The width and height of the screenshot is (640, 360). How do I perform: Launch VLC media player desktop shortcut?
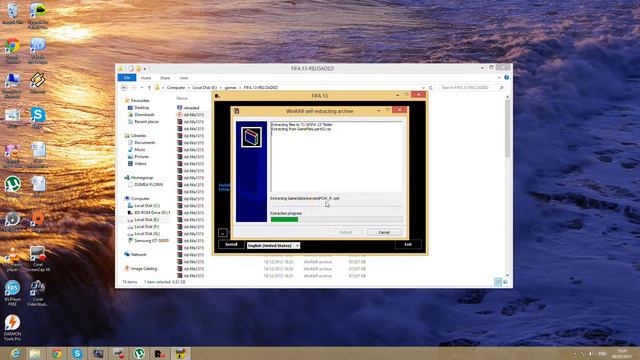[x=13, y=259]
